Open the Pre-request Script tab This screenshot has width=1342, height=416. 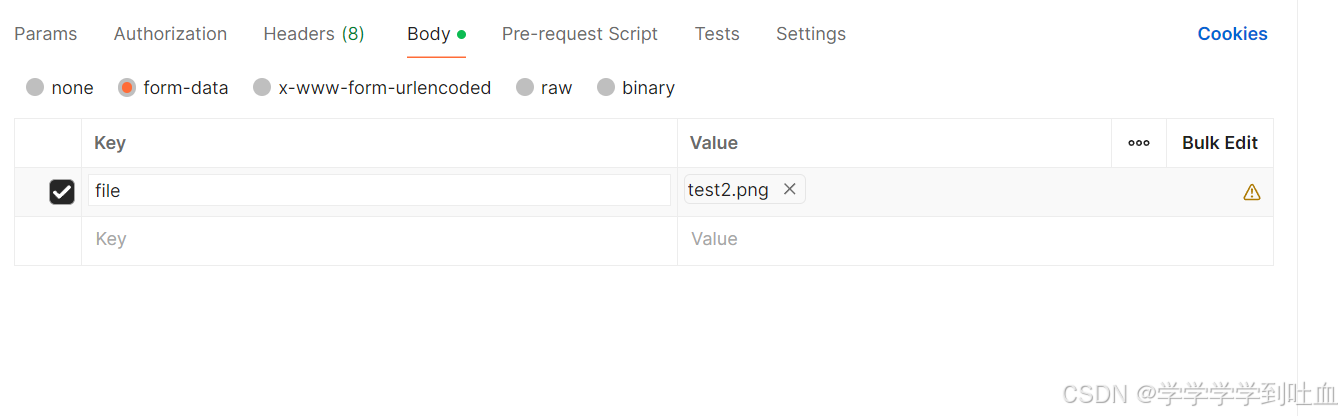[x=579, y=34]
